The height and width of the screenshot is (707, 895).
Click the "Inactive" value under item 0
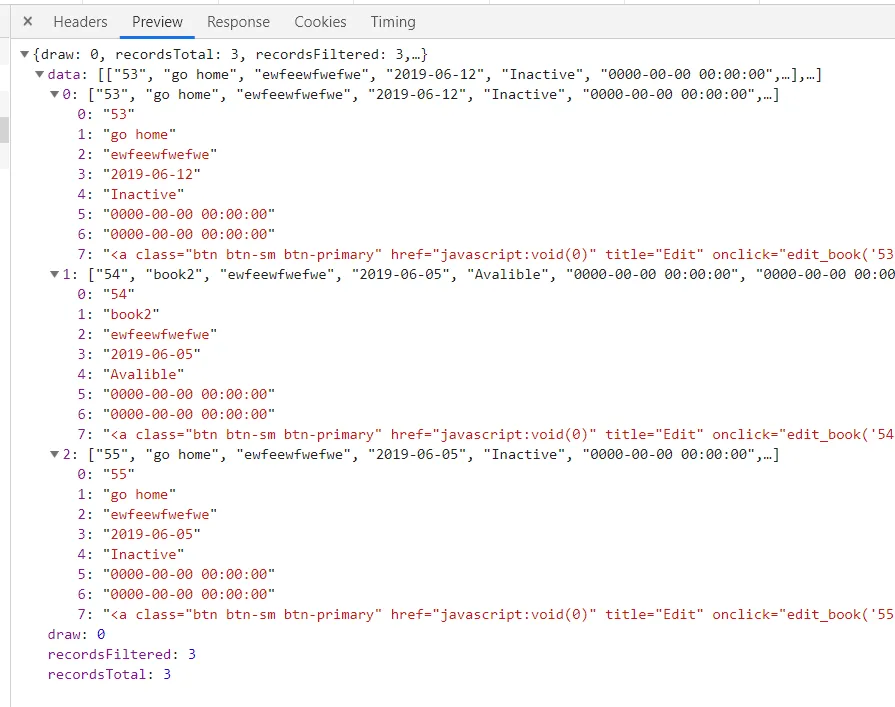point(143,195)
